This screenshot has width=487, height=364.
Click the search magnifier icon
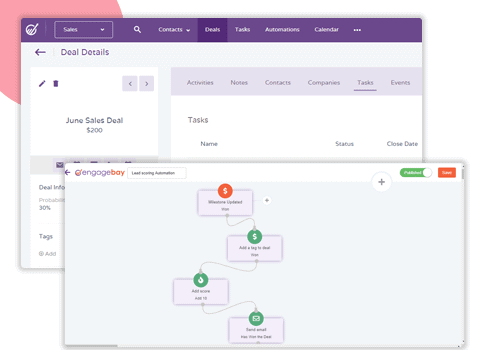coord(137,29)
